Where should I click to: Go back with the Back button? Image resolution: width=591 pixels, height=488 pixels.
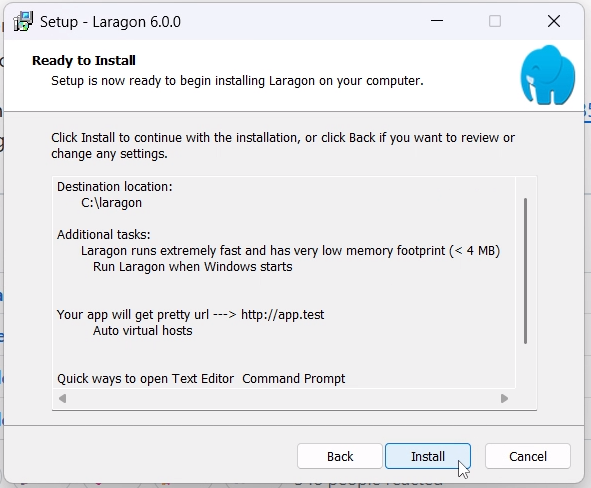point(340,456)
